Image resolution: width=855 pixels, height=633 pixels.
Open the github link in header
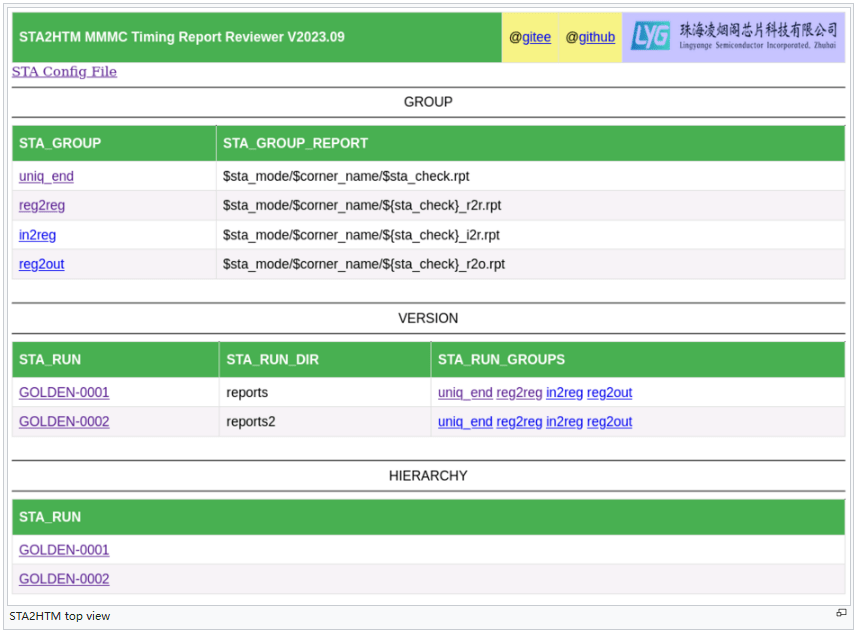click(596, 37)
